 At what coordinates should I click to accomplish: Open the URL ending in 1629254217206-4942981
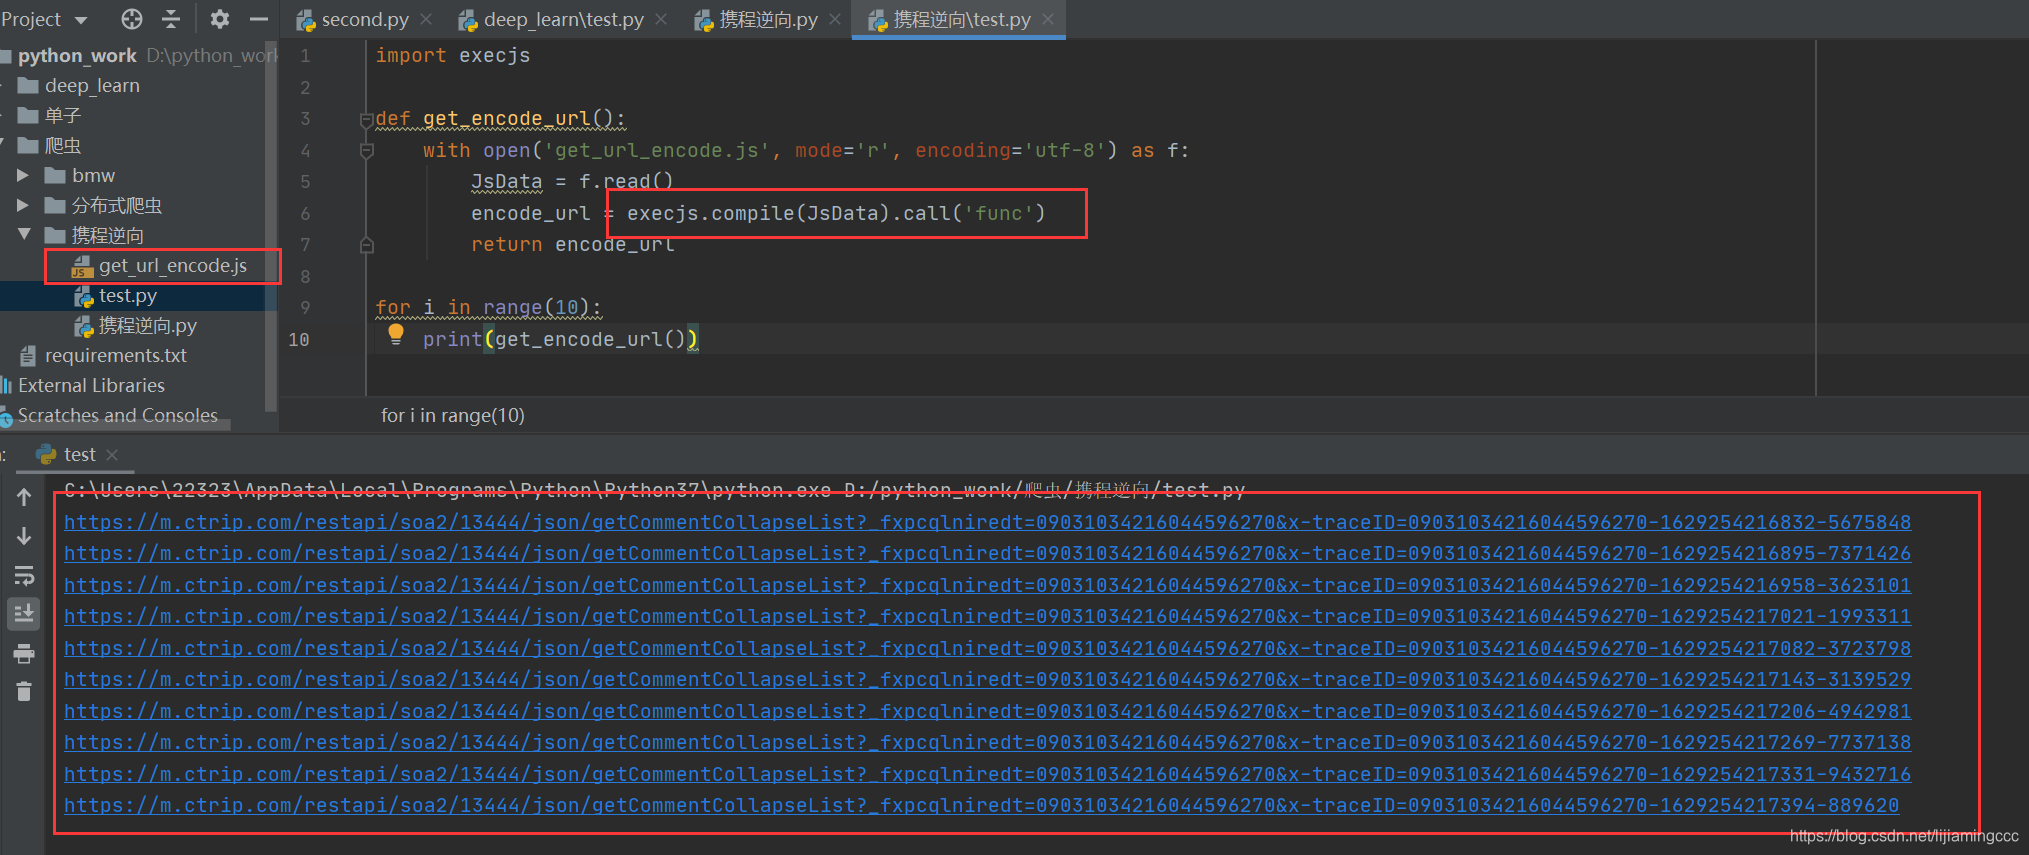pyautogui.click(x=987, y=711)
